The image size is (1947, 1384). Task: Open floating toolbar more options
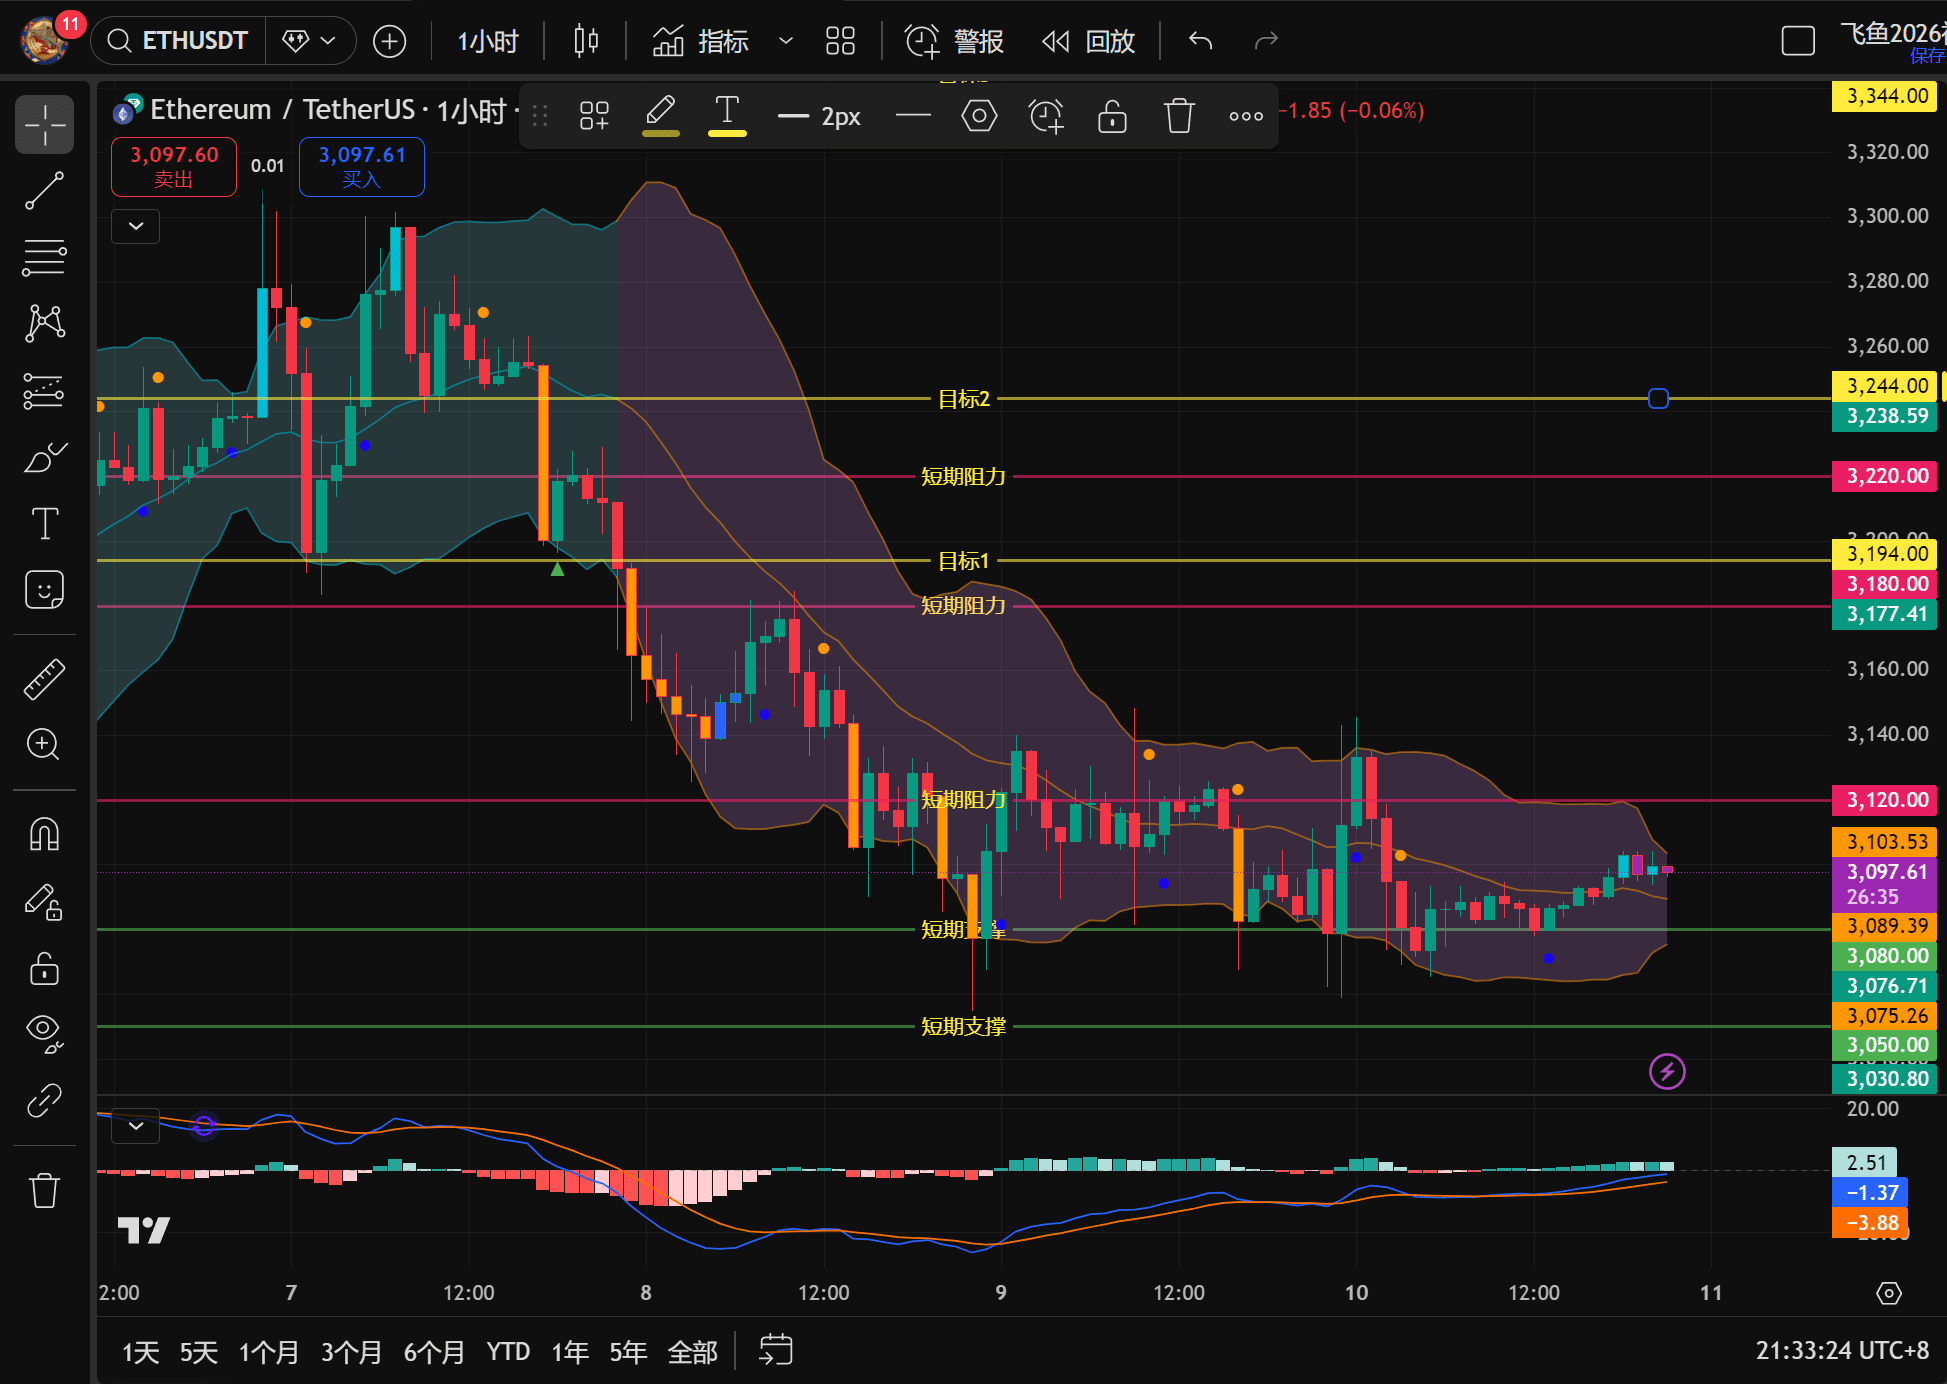tap(1245, 116)
